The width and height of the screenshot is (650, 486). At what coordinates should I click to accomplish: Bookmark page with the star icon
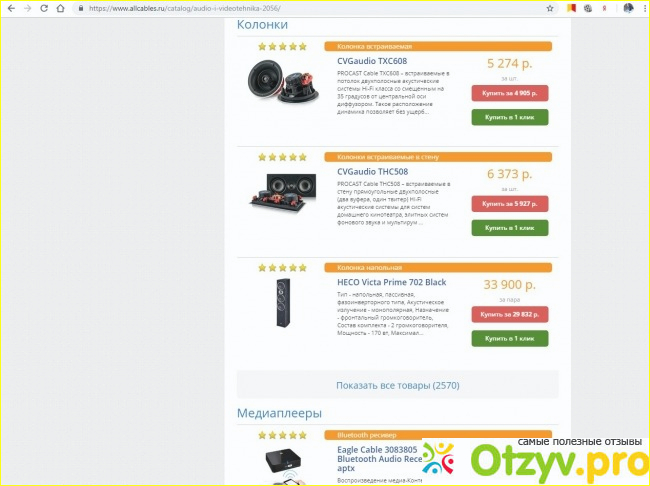tap(550, 8)
